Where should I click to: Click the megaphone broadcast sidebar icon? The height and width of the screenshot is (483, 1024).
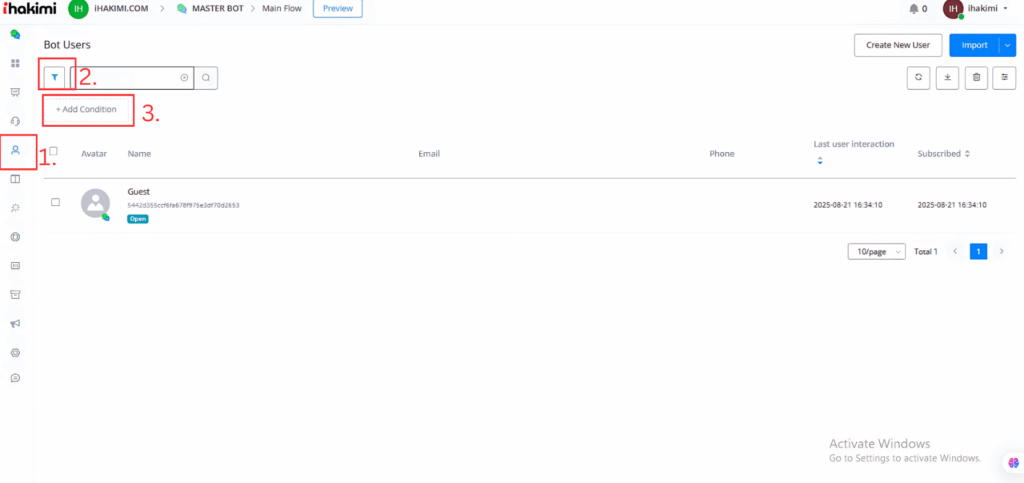pyautogui.click(x=15, y=323)
